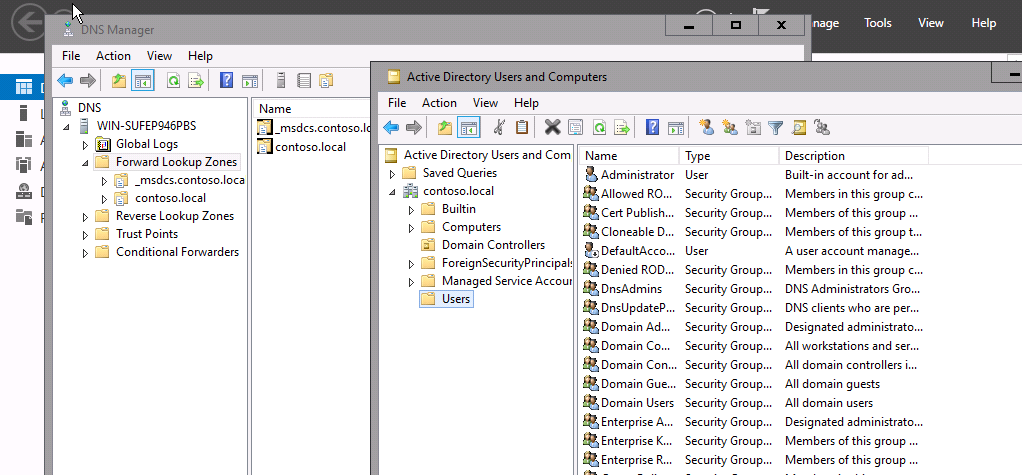Expand the Trust Points node
The image size is (1022, 475).
pyautogui.click(x=85, y=235)
